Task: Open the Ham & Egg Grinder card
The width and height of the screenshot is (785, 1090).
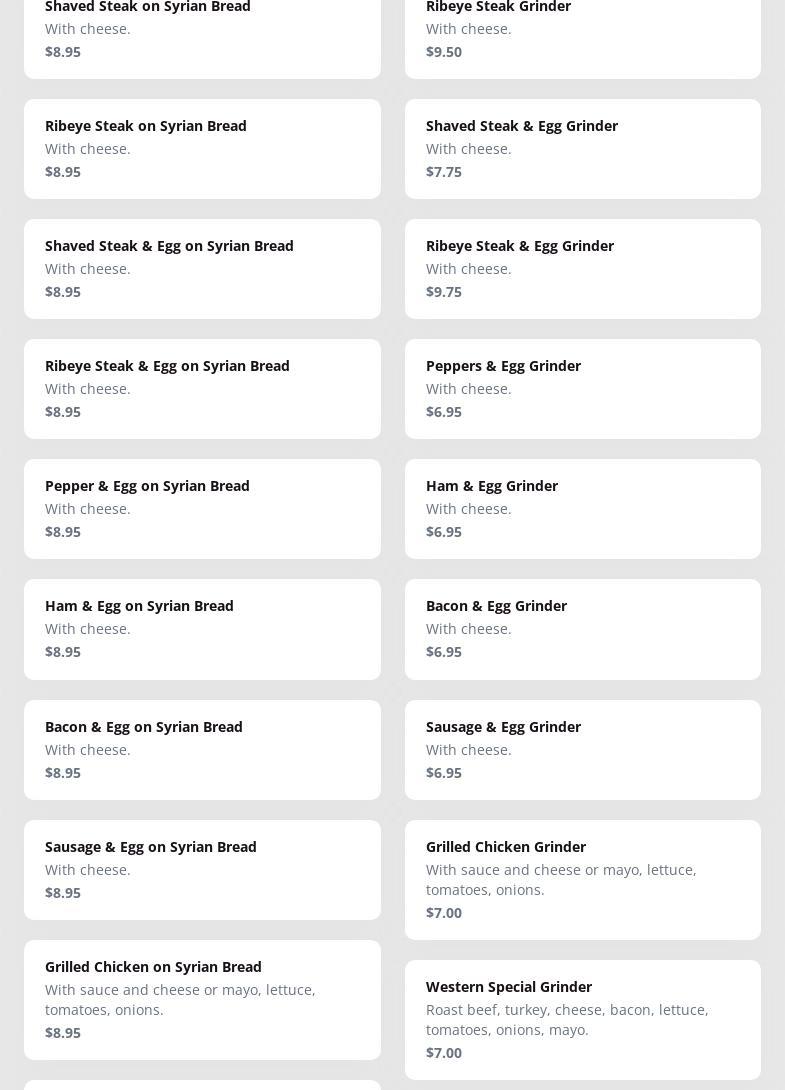Action: 582,508
